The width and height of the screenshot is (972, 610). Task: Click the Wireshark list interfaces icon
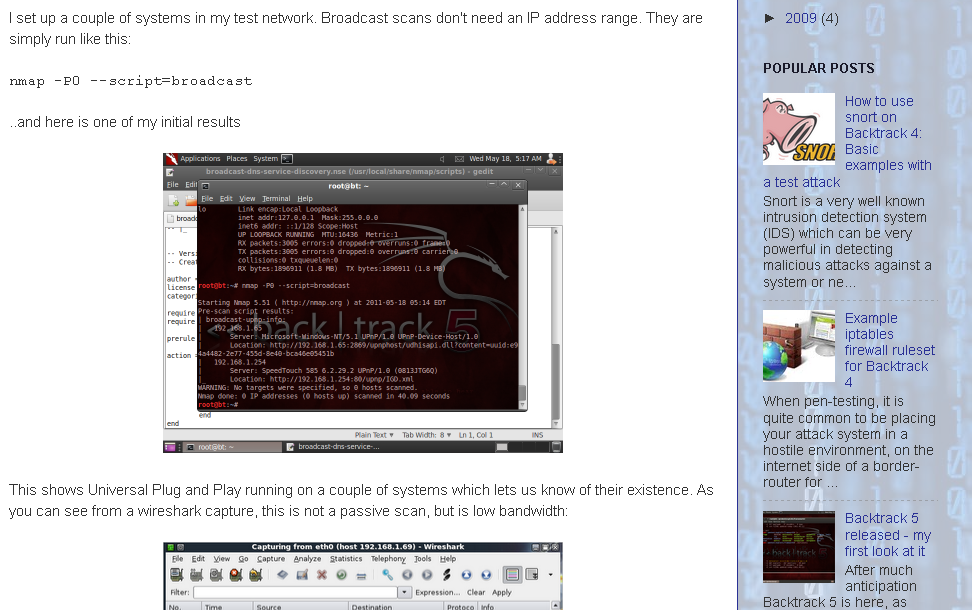[177, 575]
